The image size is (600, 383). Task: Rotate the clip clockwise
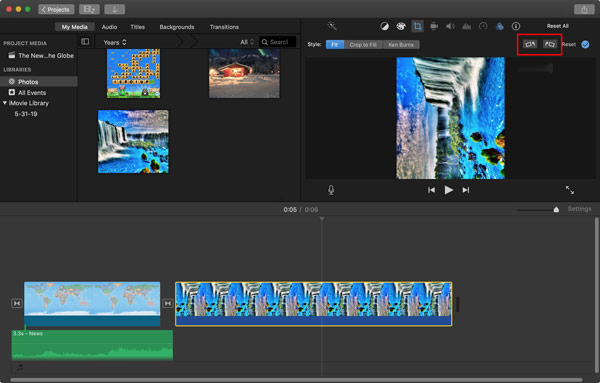tap(550, 44)
